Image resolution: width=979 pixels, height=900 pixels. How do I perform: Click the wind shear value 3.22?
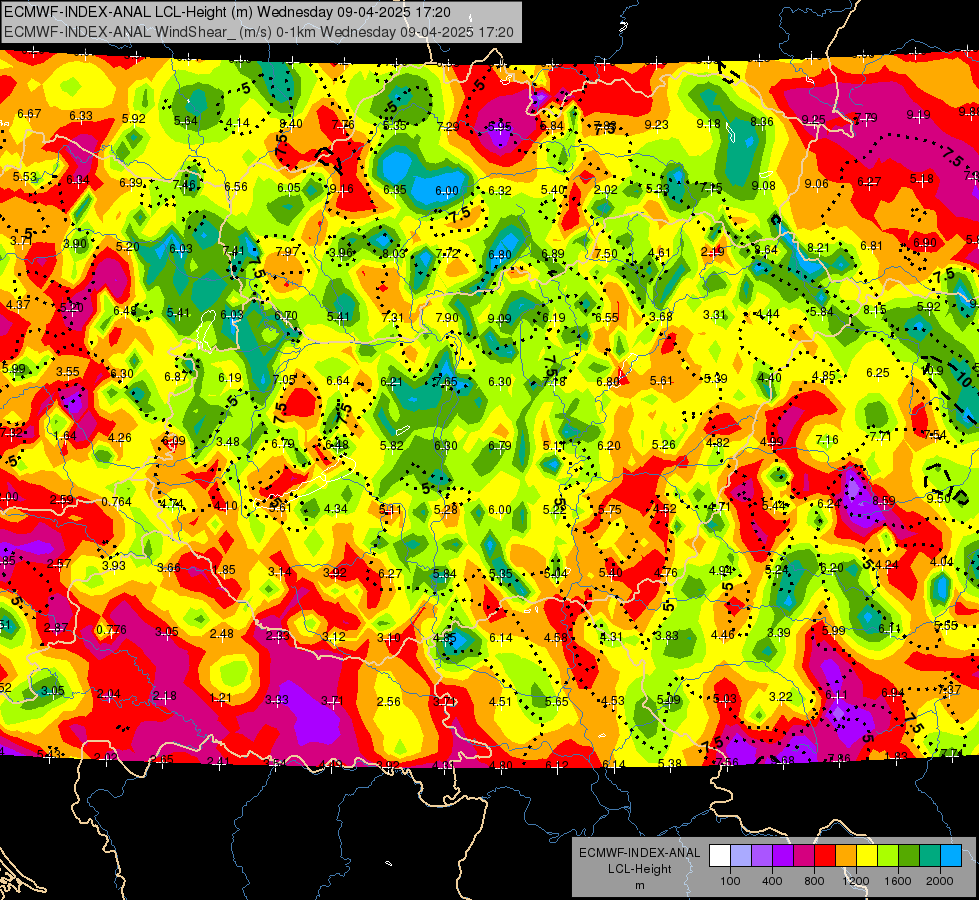pyautogui.click(x=780, y=696)
